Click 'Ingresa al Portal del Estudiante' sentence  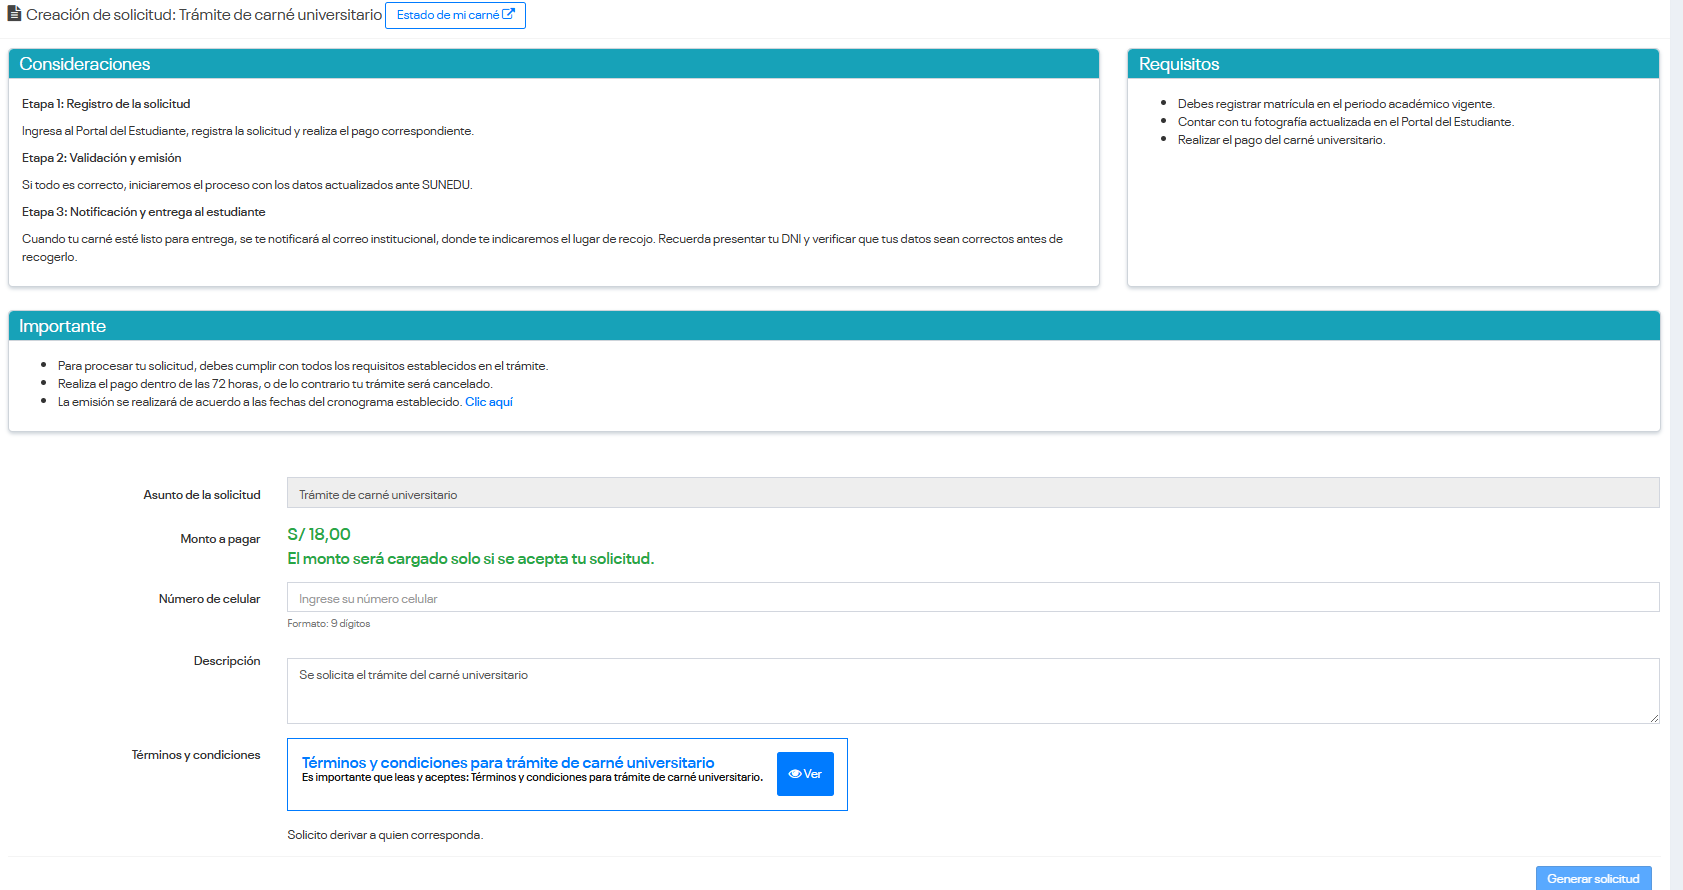coord(248,131)
